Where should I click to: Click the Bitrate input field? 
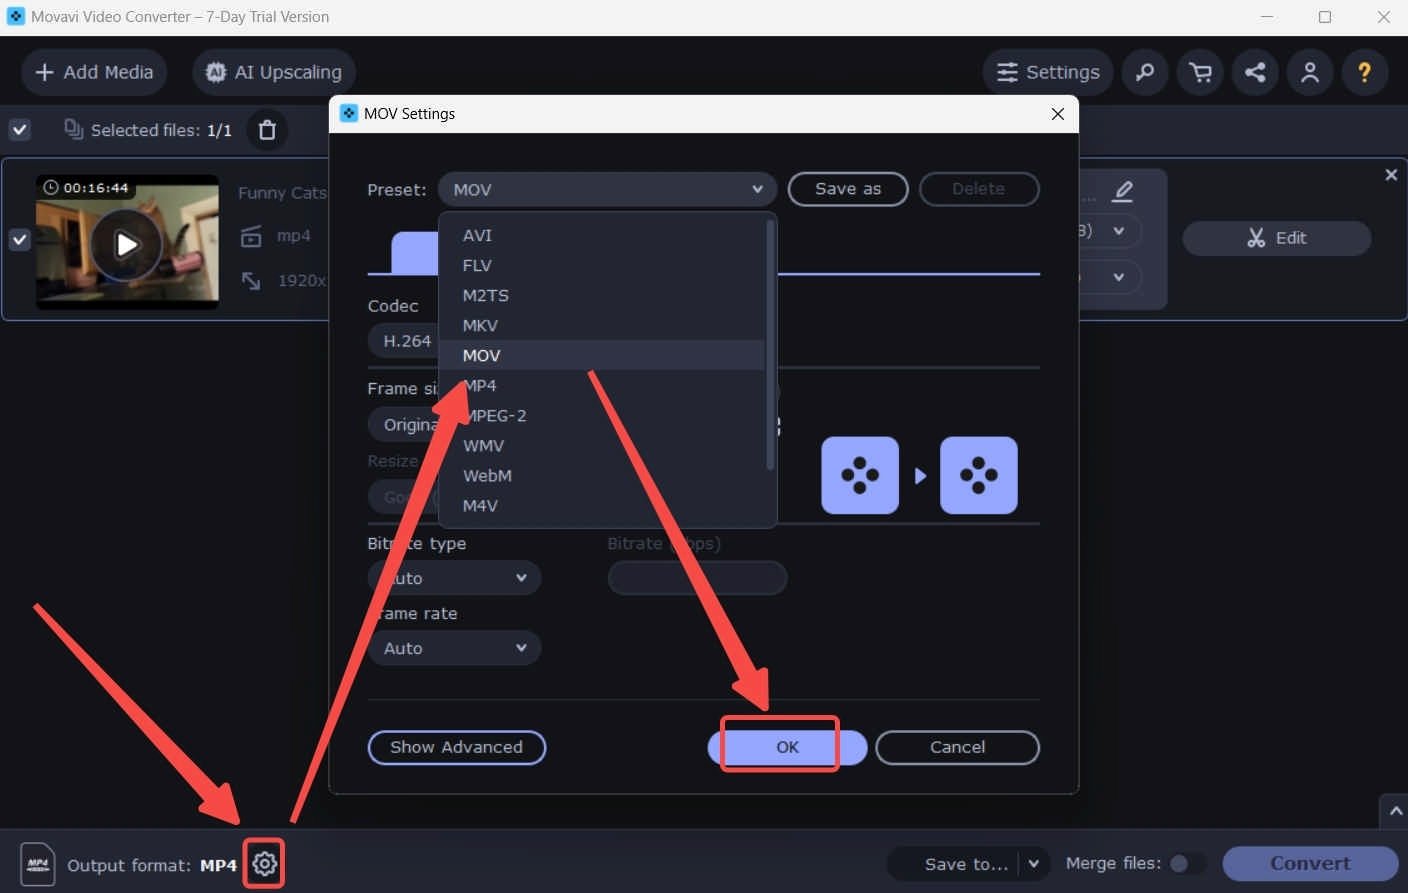coord(697,578)
